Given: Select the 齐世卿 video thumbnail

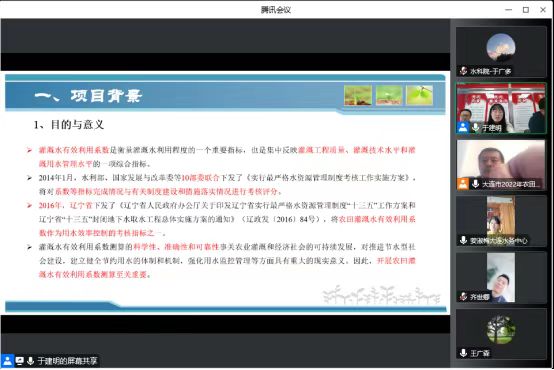Looking at the screenshot, I should coord(501,277).
